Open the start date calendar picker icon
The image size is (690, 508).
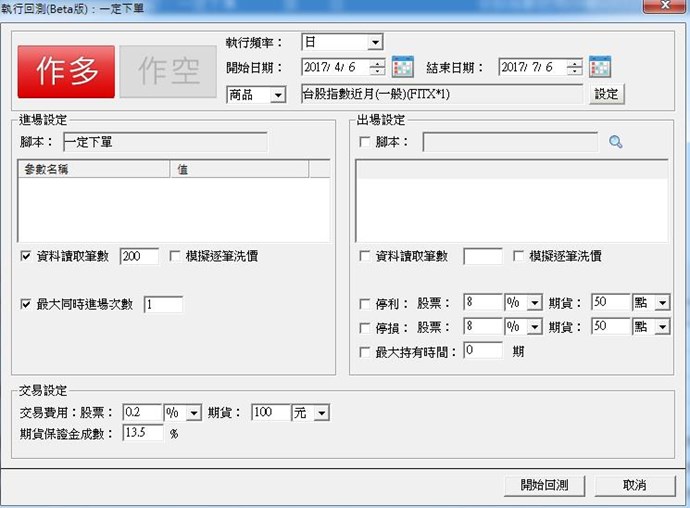(x=403, y=68)
